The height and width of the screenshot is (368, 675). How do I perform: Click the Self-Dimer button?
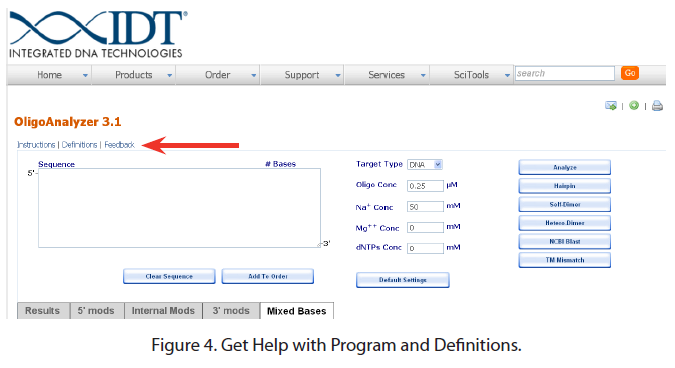[x=564, y=204]
